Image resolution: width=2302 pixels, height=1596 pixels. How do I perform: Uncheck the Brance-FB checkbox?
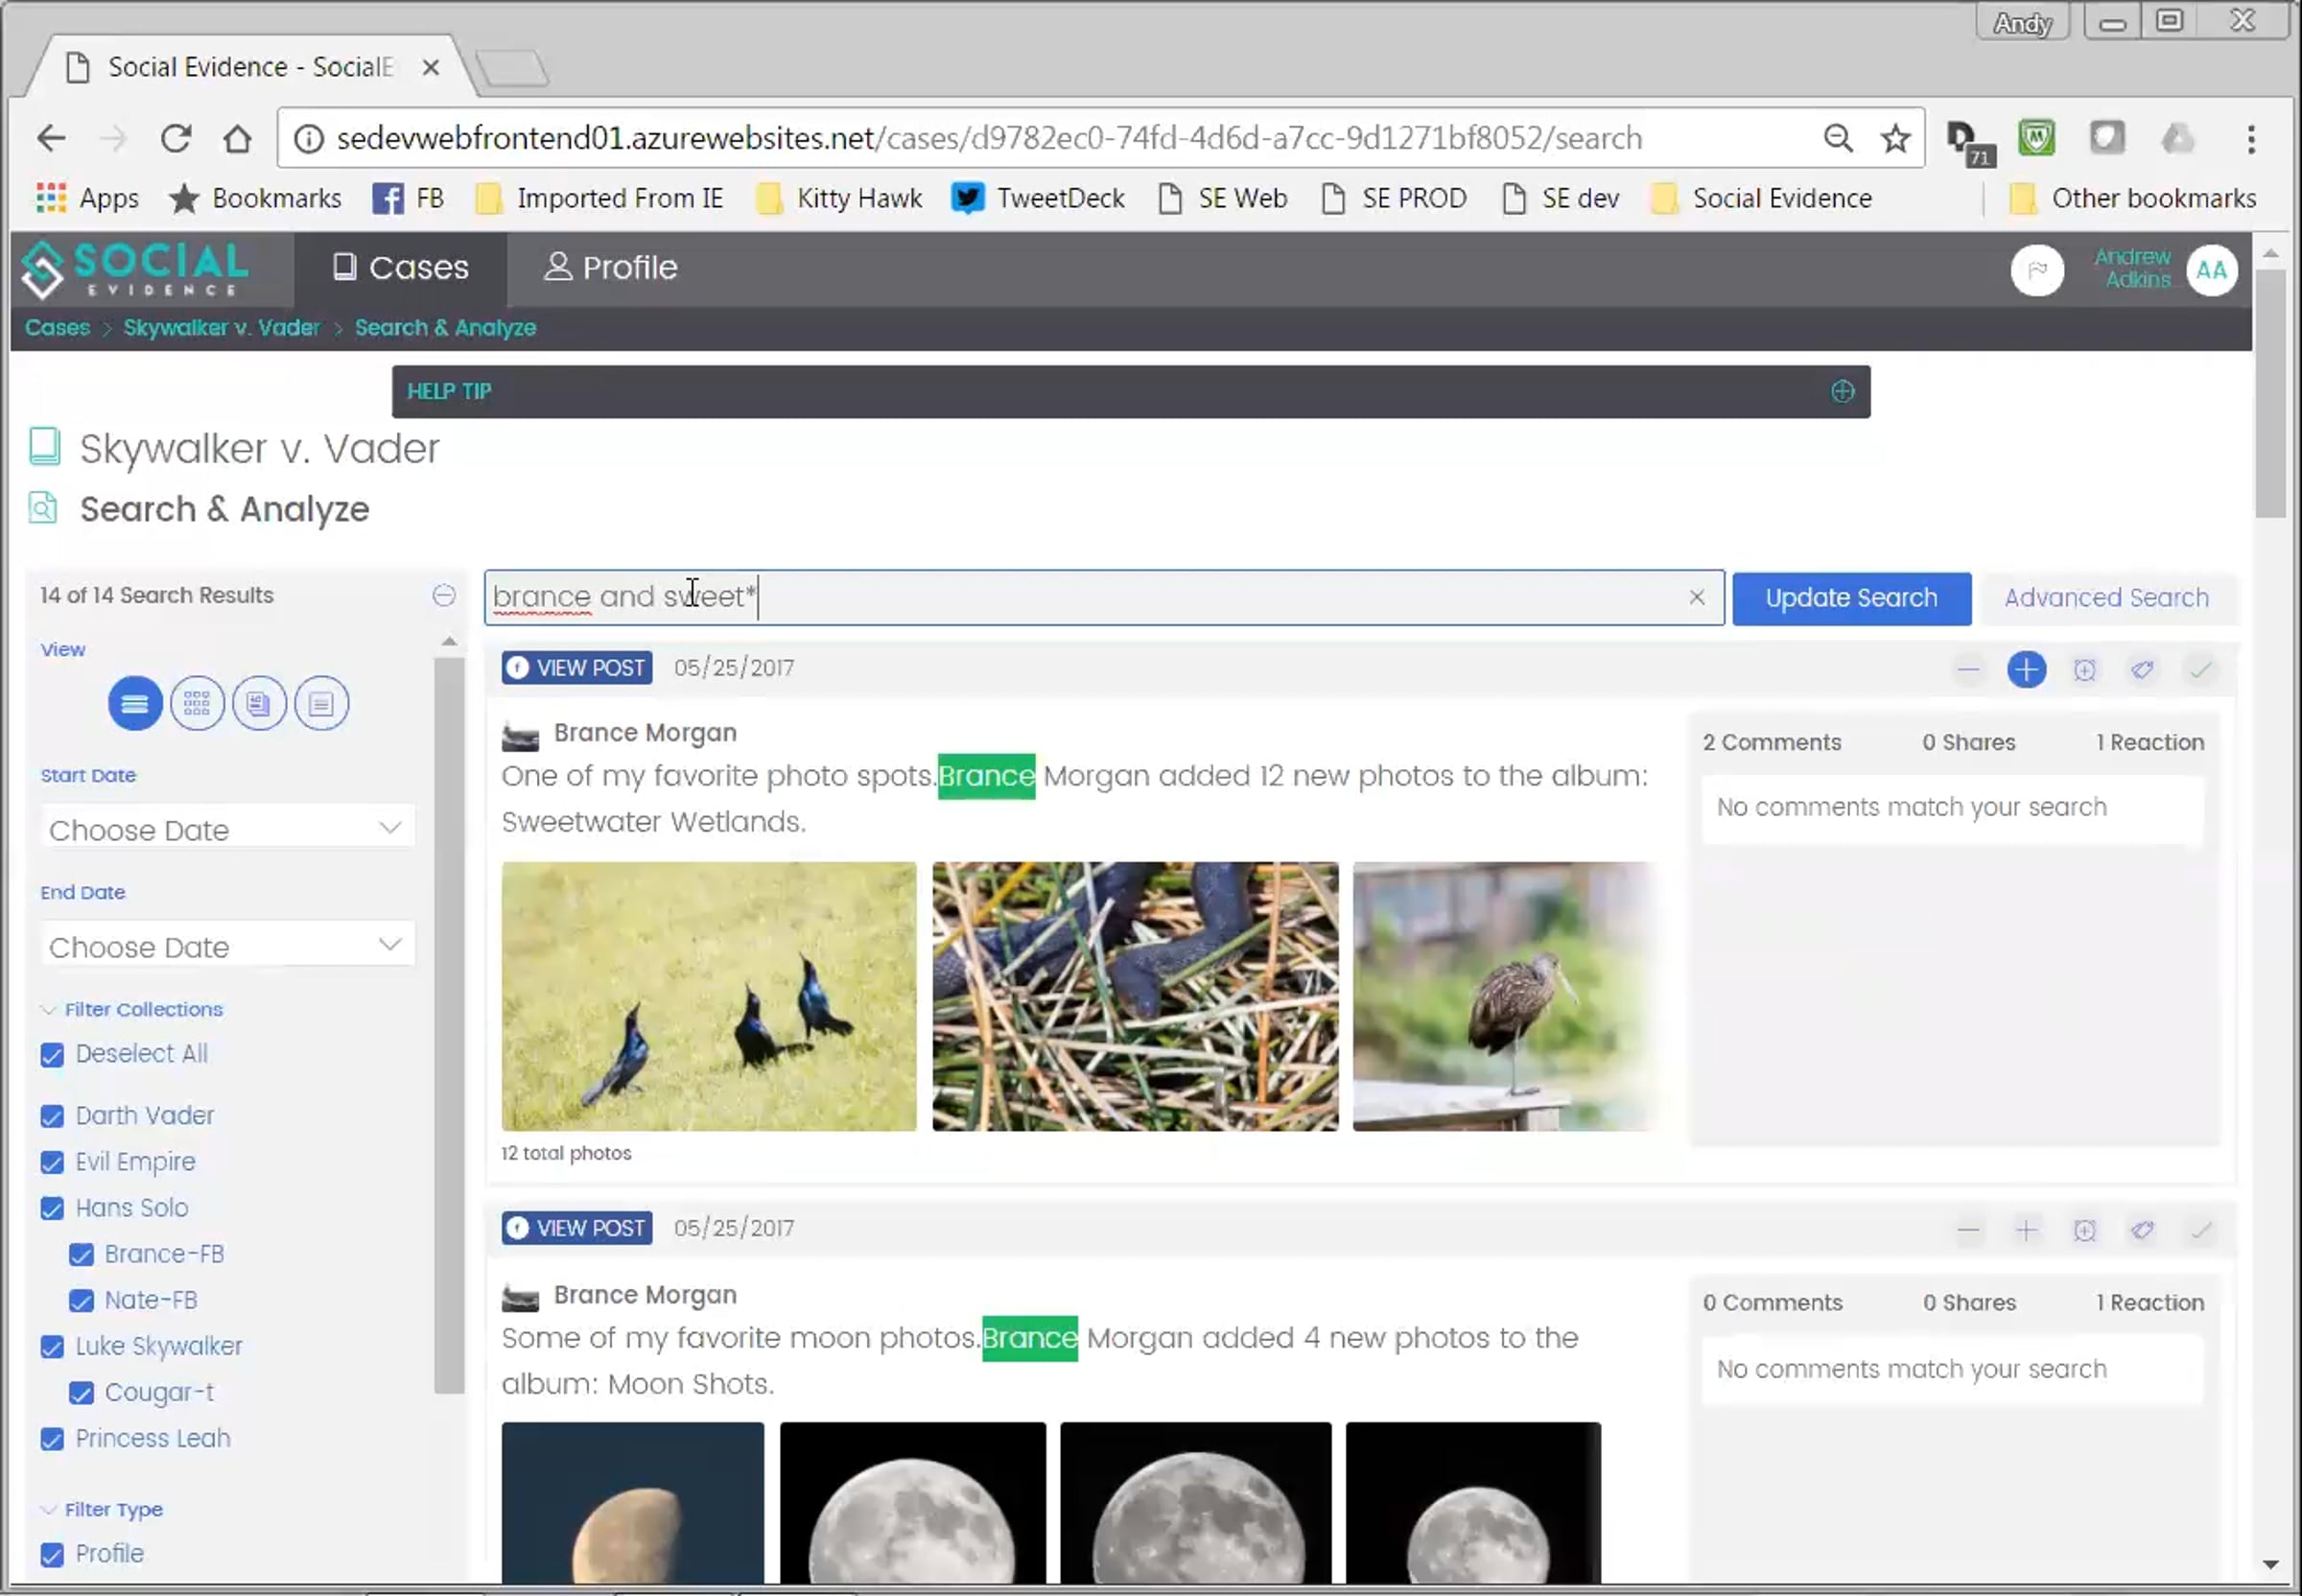81,1255
